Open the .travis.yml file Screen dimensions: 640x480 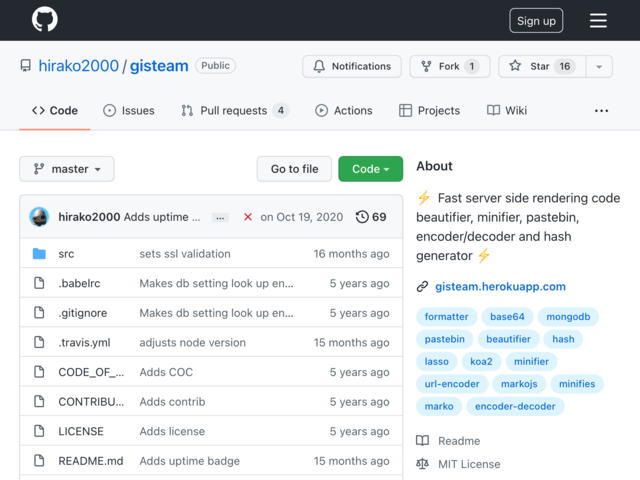point(84,342)
